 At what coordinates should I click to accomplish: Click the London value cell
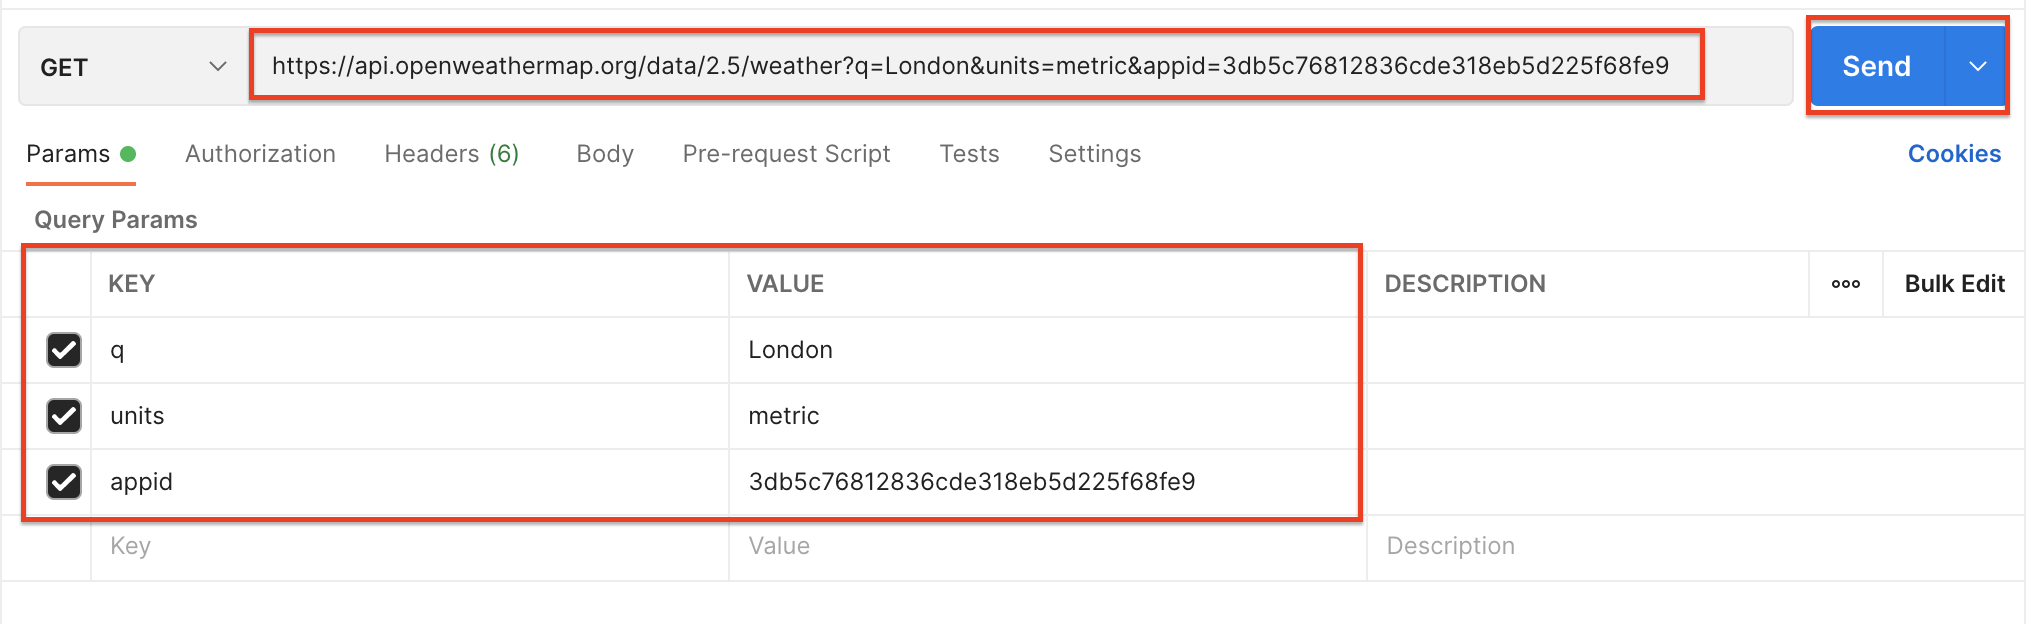1040,350
